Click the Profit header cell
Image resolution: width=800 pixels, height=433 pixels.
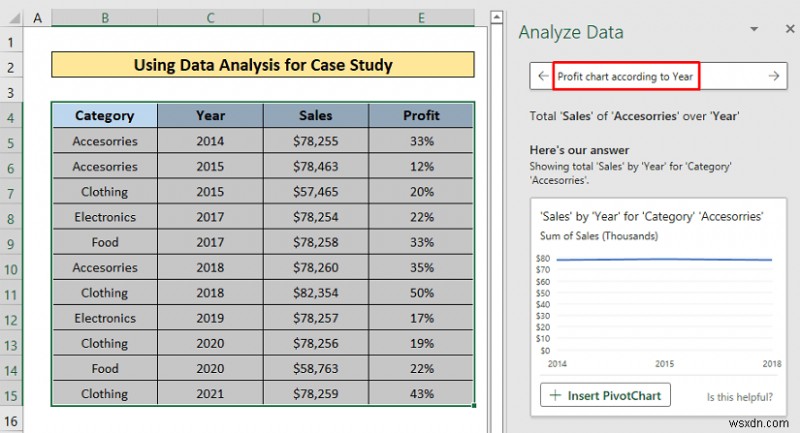(421, 116)
